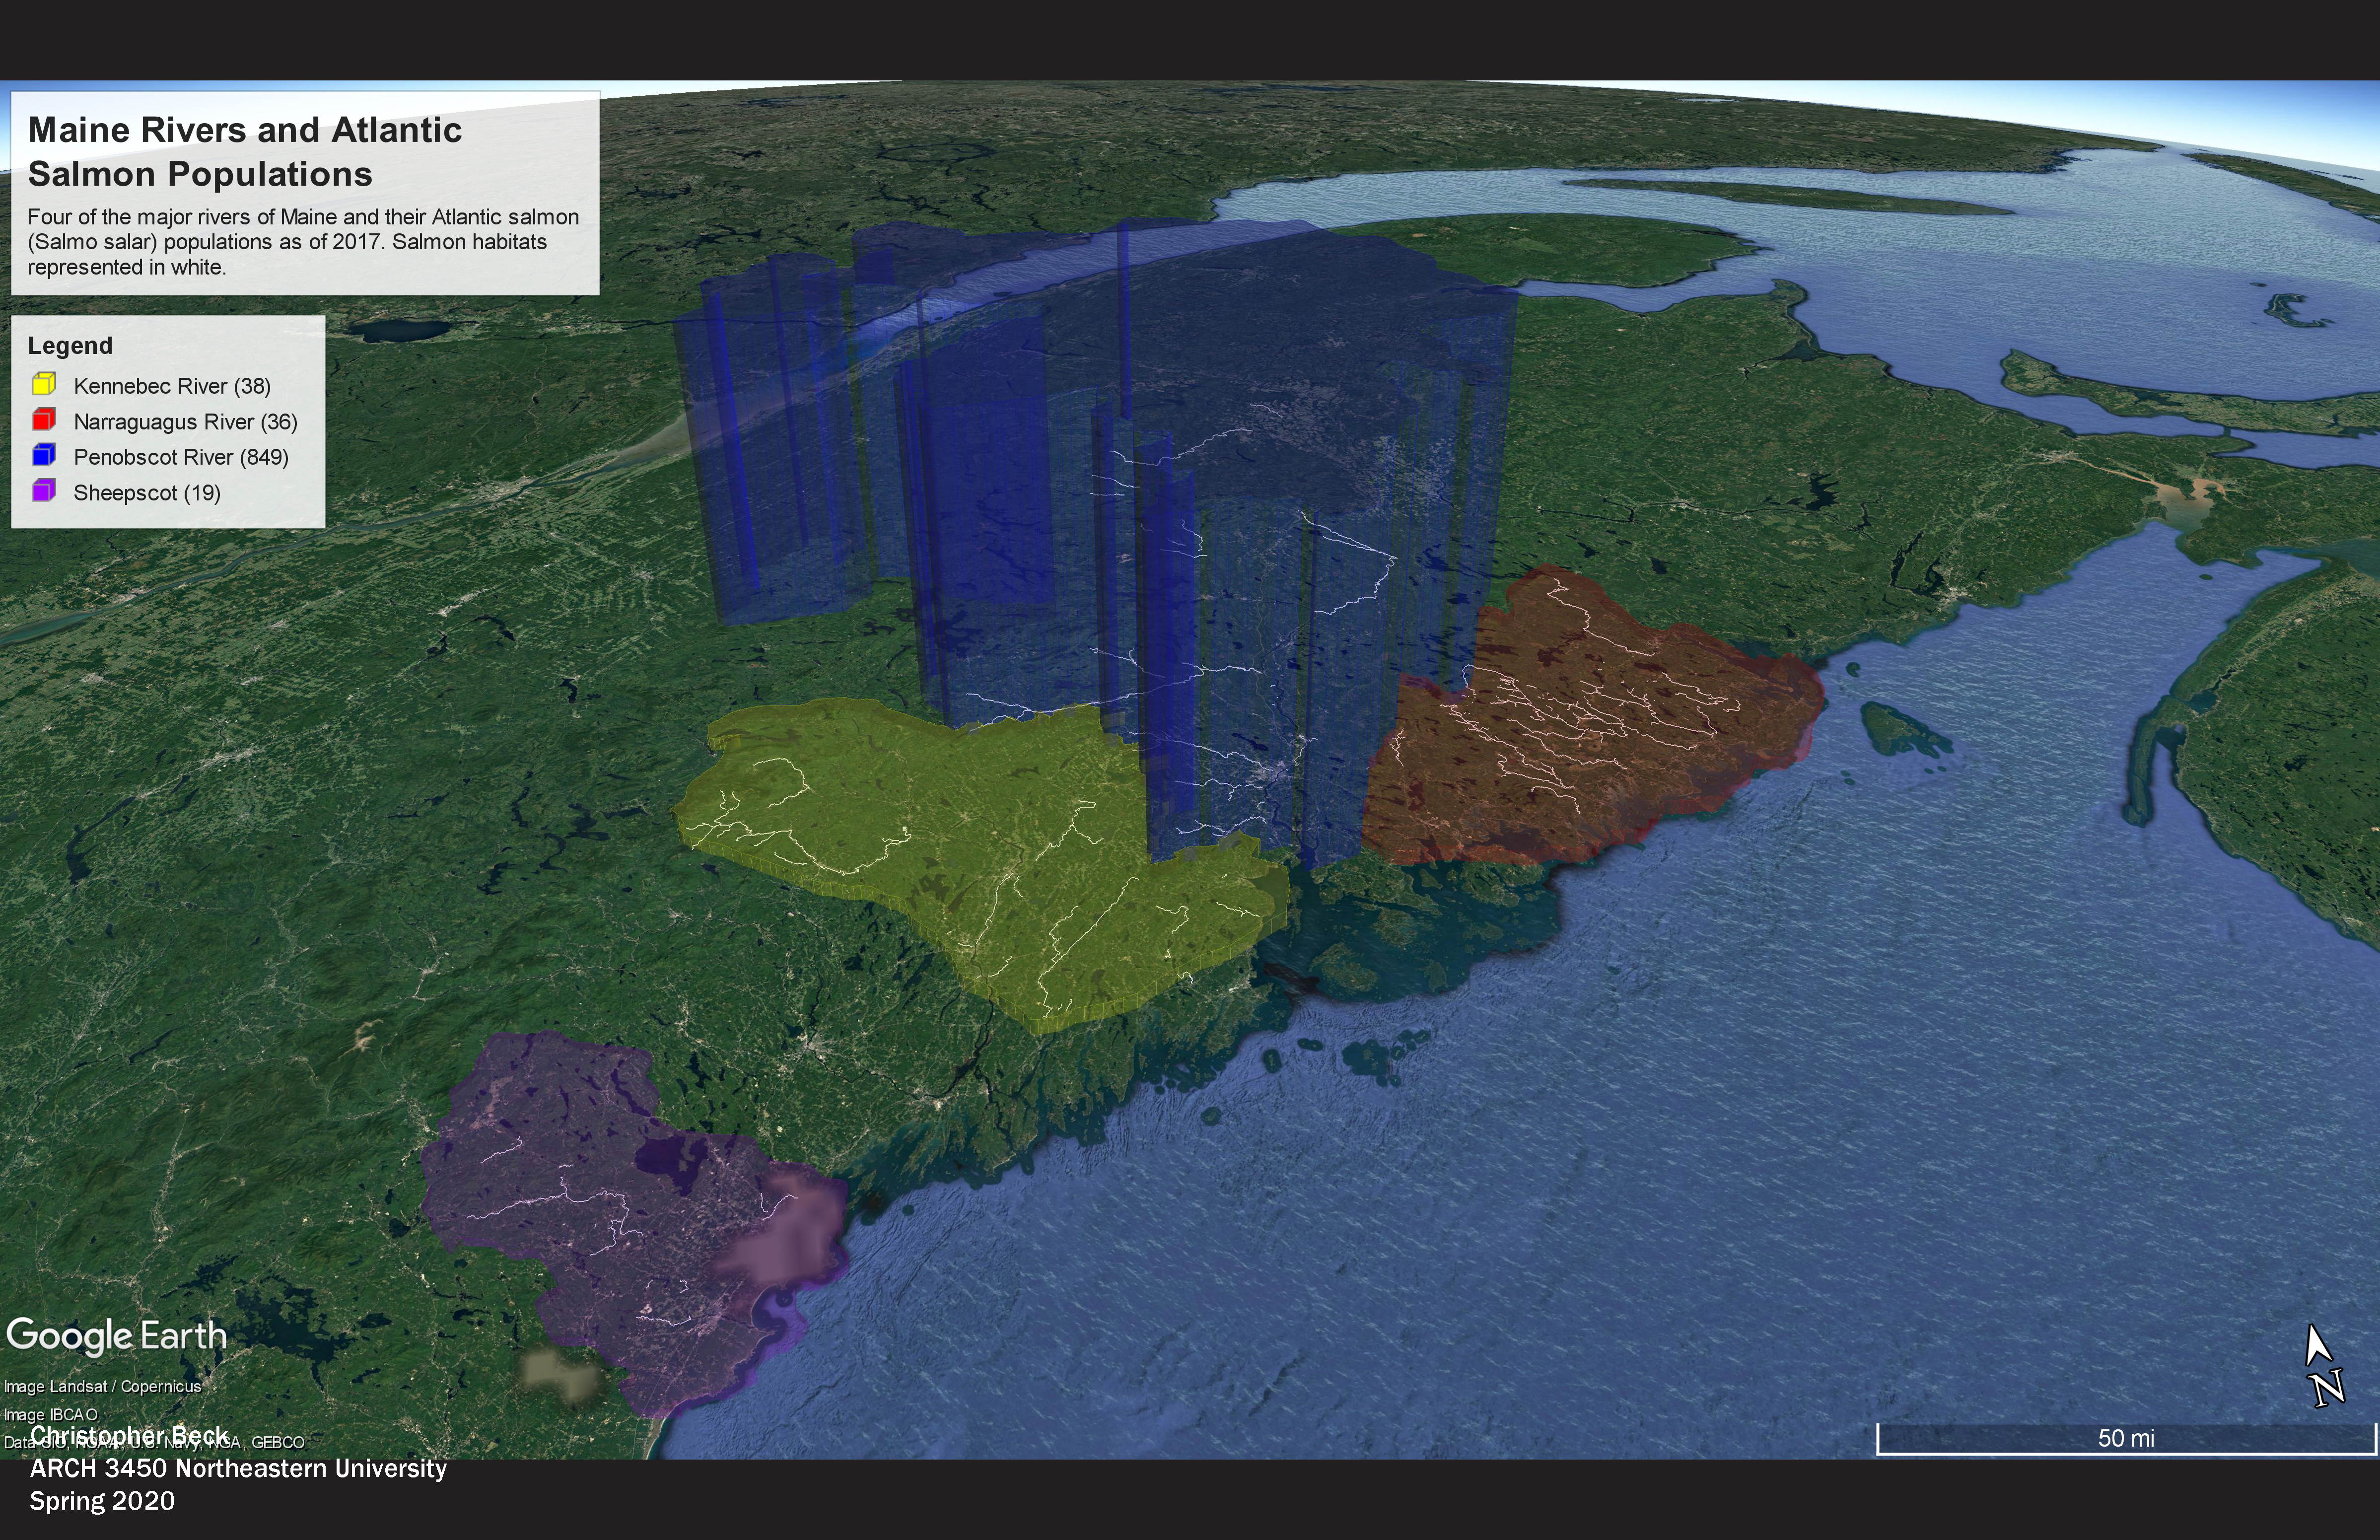2380x1540 pixels.
Task: Click the '50 mi' scale bar
Action: (2126, 1438)
